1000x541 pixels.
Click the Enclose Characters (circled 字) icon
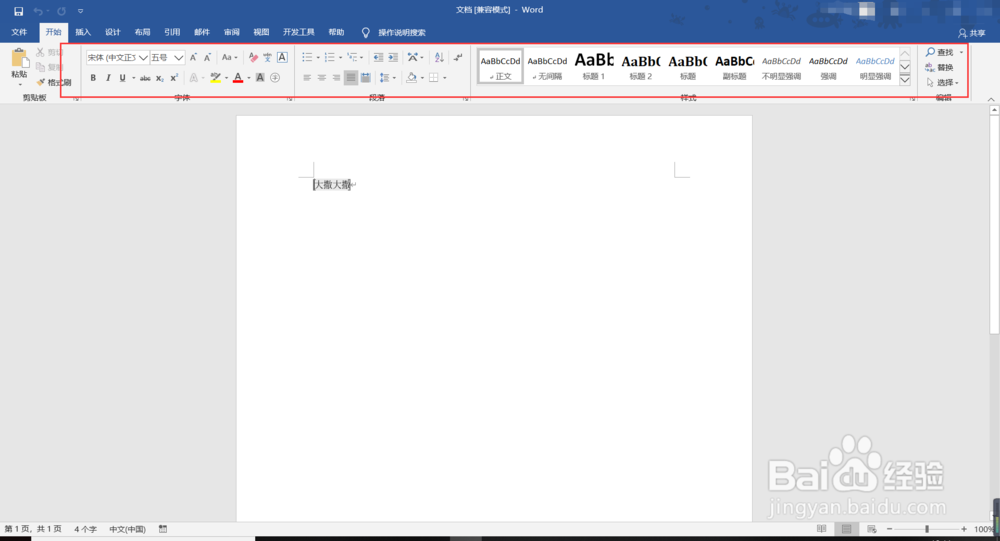(275, 78)
